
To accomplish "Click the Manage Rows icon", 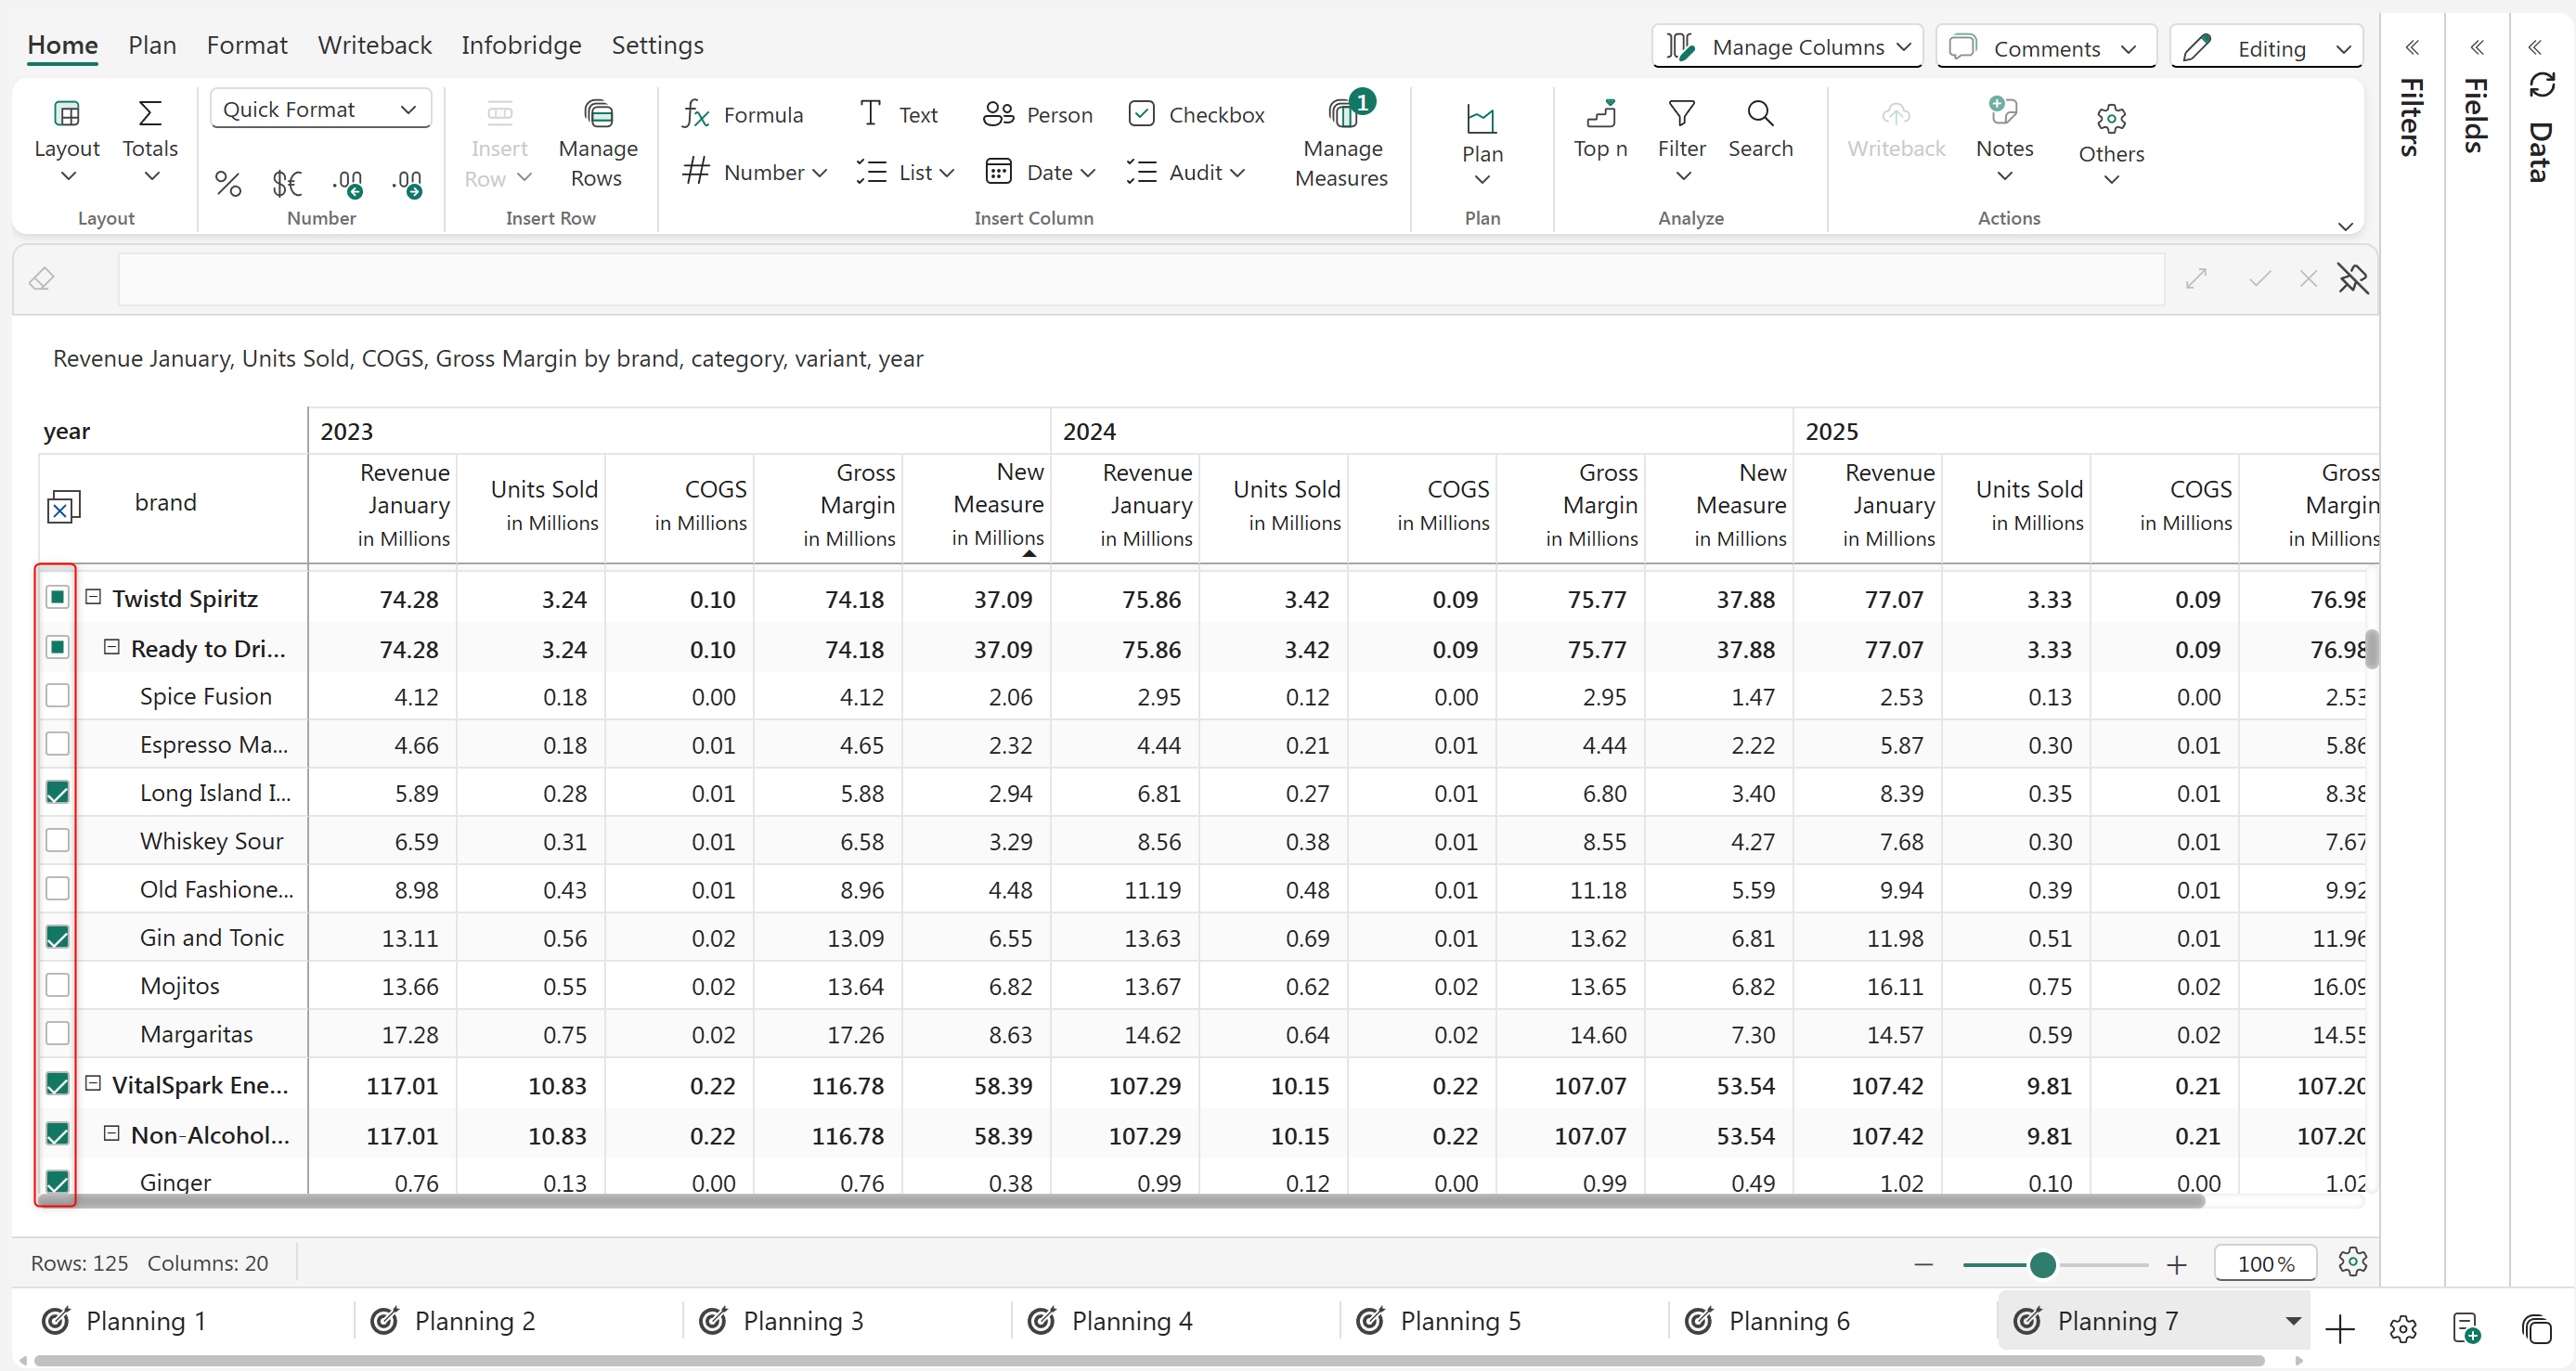I will click(x=598, y=115).
